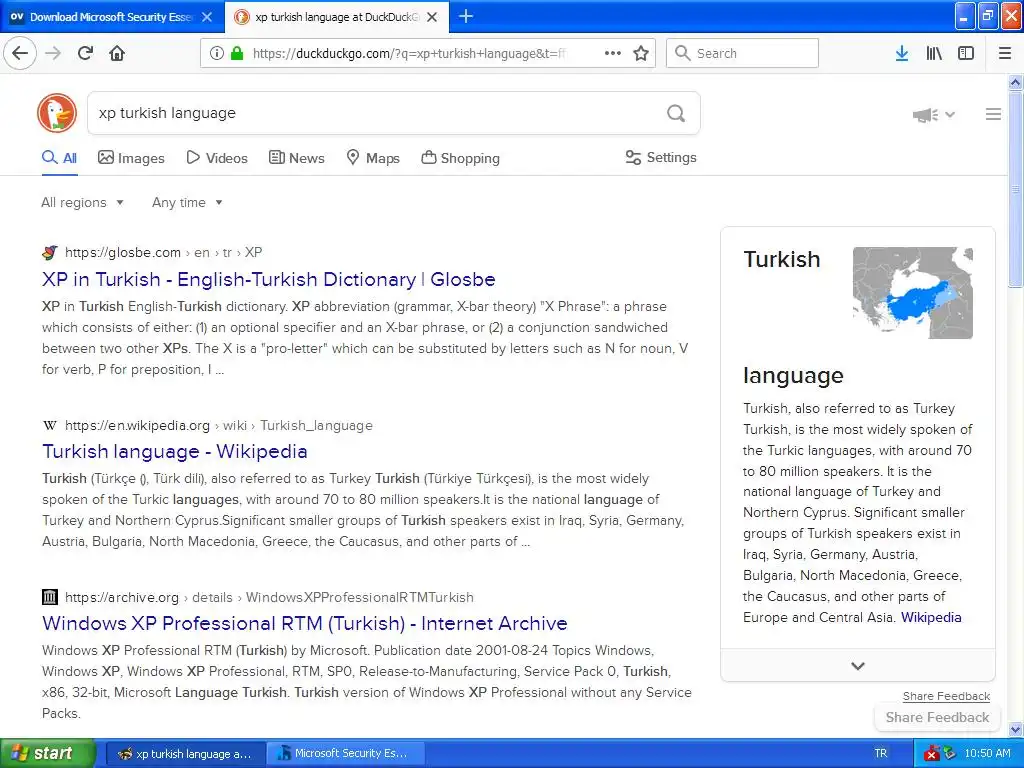
Task: Switch to Maps results
Action: [x=373, y=158]
